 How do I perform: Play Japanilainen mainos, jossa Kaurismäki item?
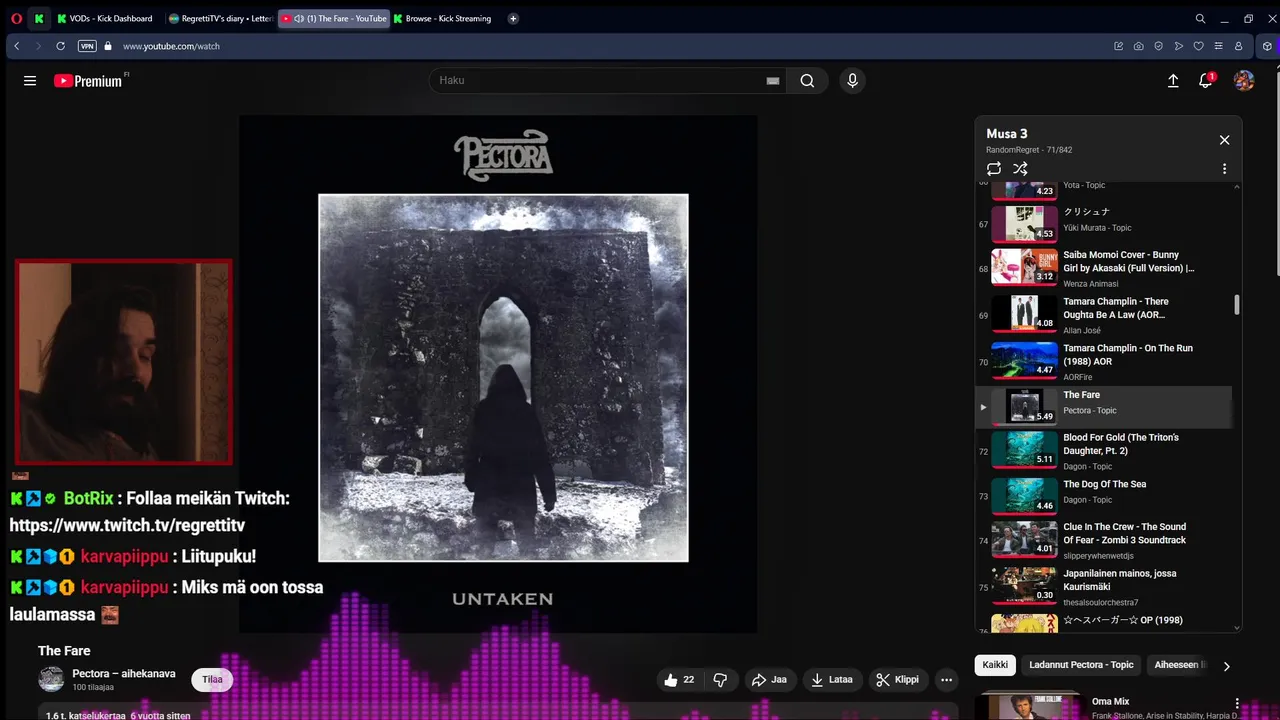[x=1104, y=588]
